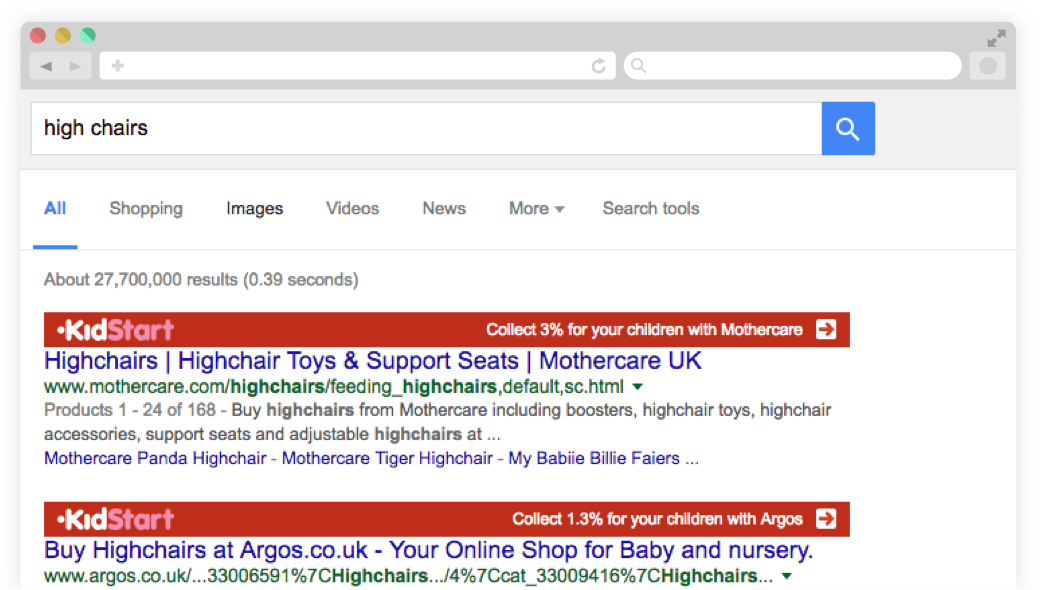Click the browser forward arrow
This screenshot has height=590, width=1044.
[x=75, y=66]
